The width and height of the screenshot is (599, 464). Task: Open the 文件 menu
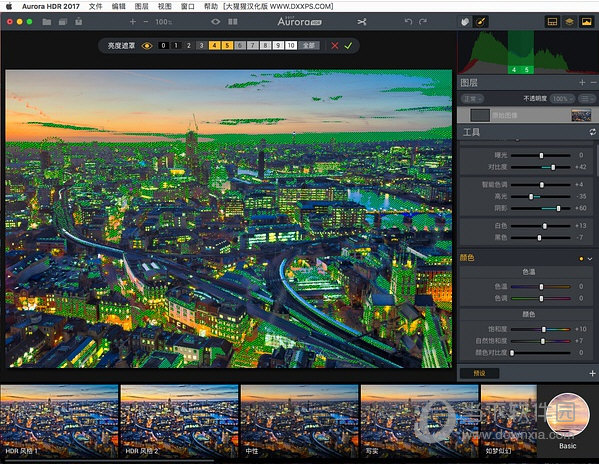click(96, 6)
